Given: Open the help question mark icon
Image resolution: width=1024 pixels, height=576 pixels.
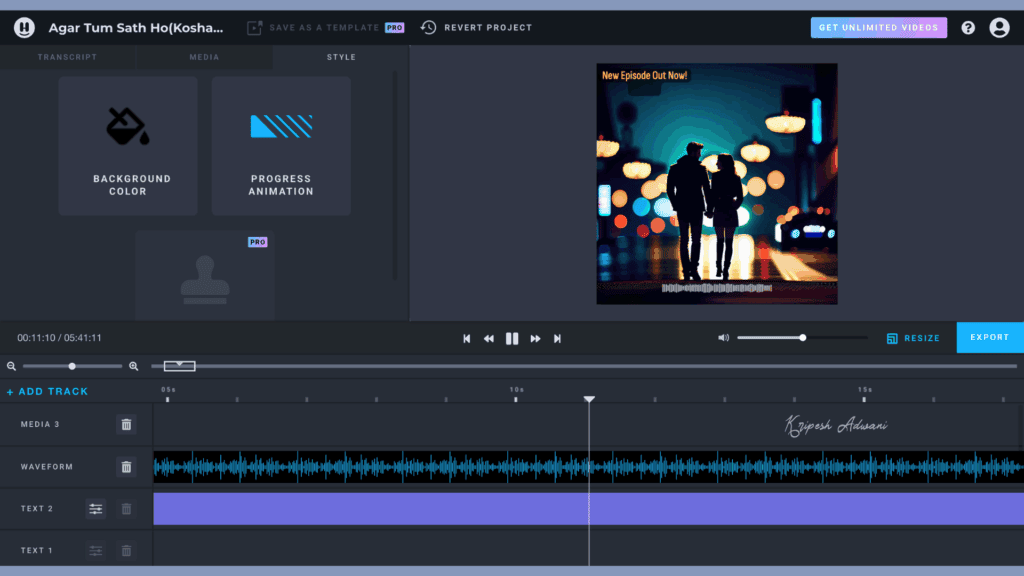Looking at the screenshot, I should [x=968, y=28].
